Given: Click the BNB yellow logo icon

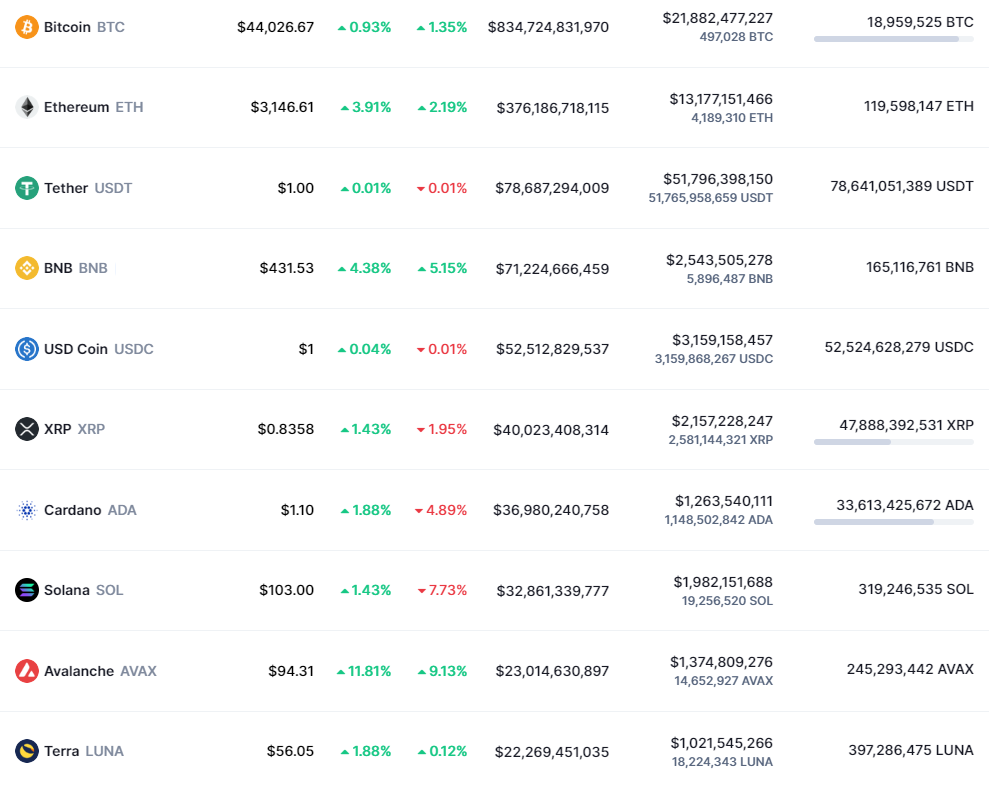Looking at the screenshot, I should click(26, 268).
